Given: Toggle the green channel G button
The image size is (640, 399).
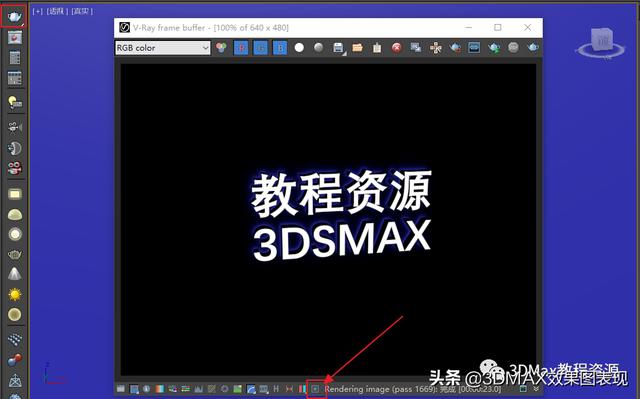Looking at the screenshot, I should pos(260,48).
